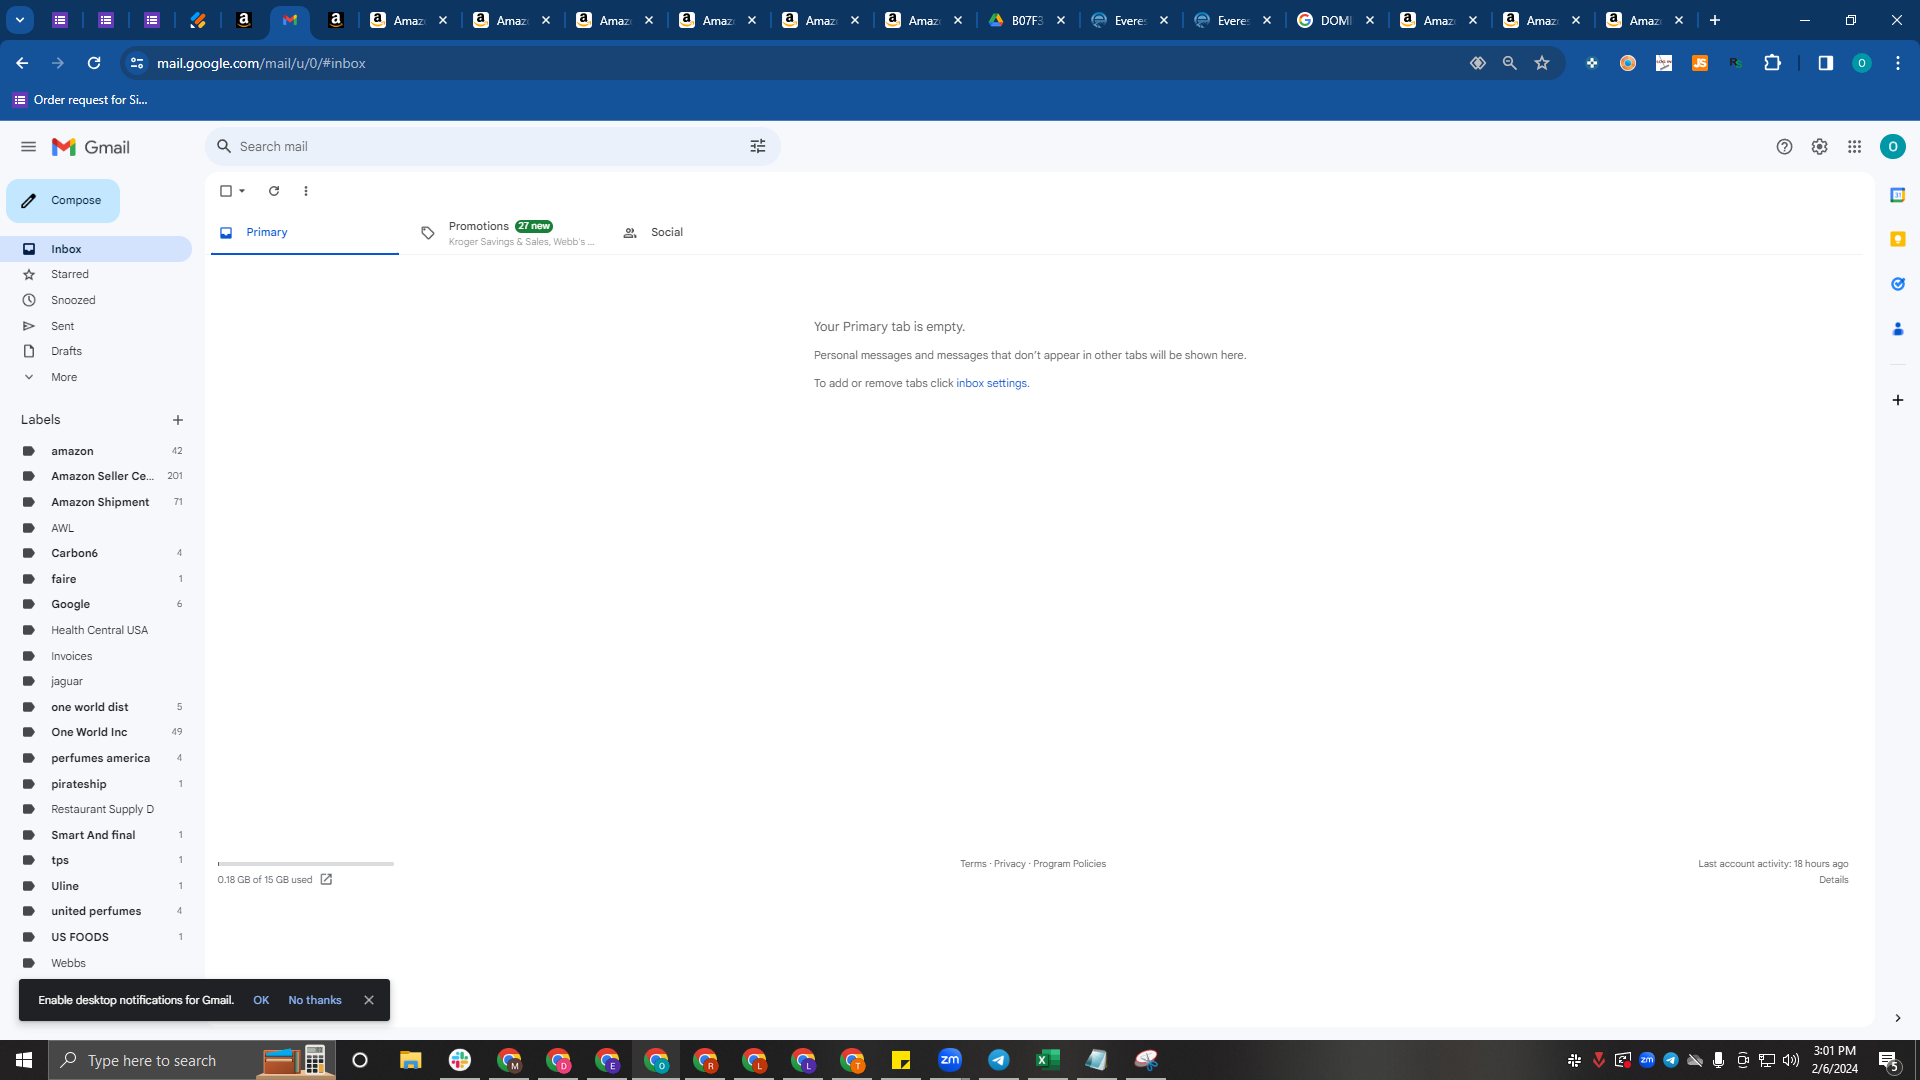
Task: Toggle the select all messages checkbox
Action: pos(226,191)
